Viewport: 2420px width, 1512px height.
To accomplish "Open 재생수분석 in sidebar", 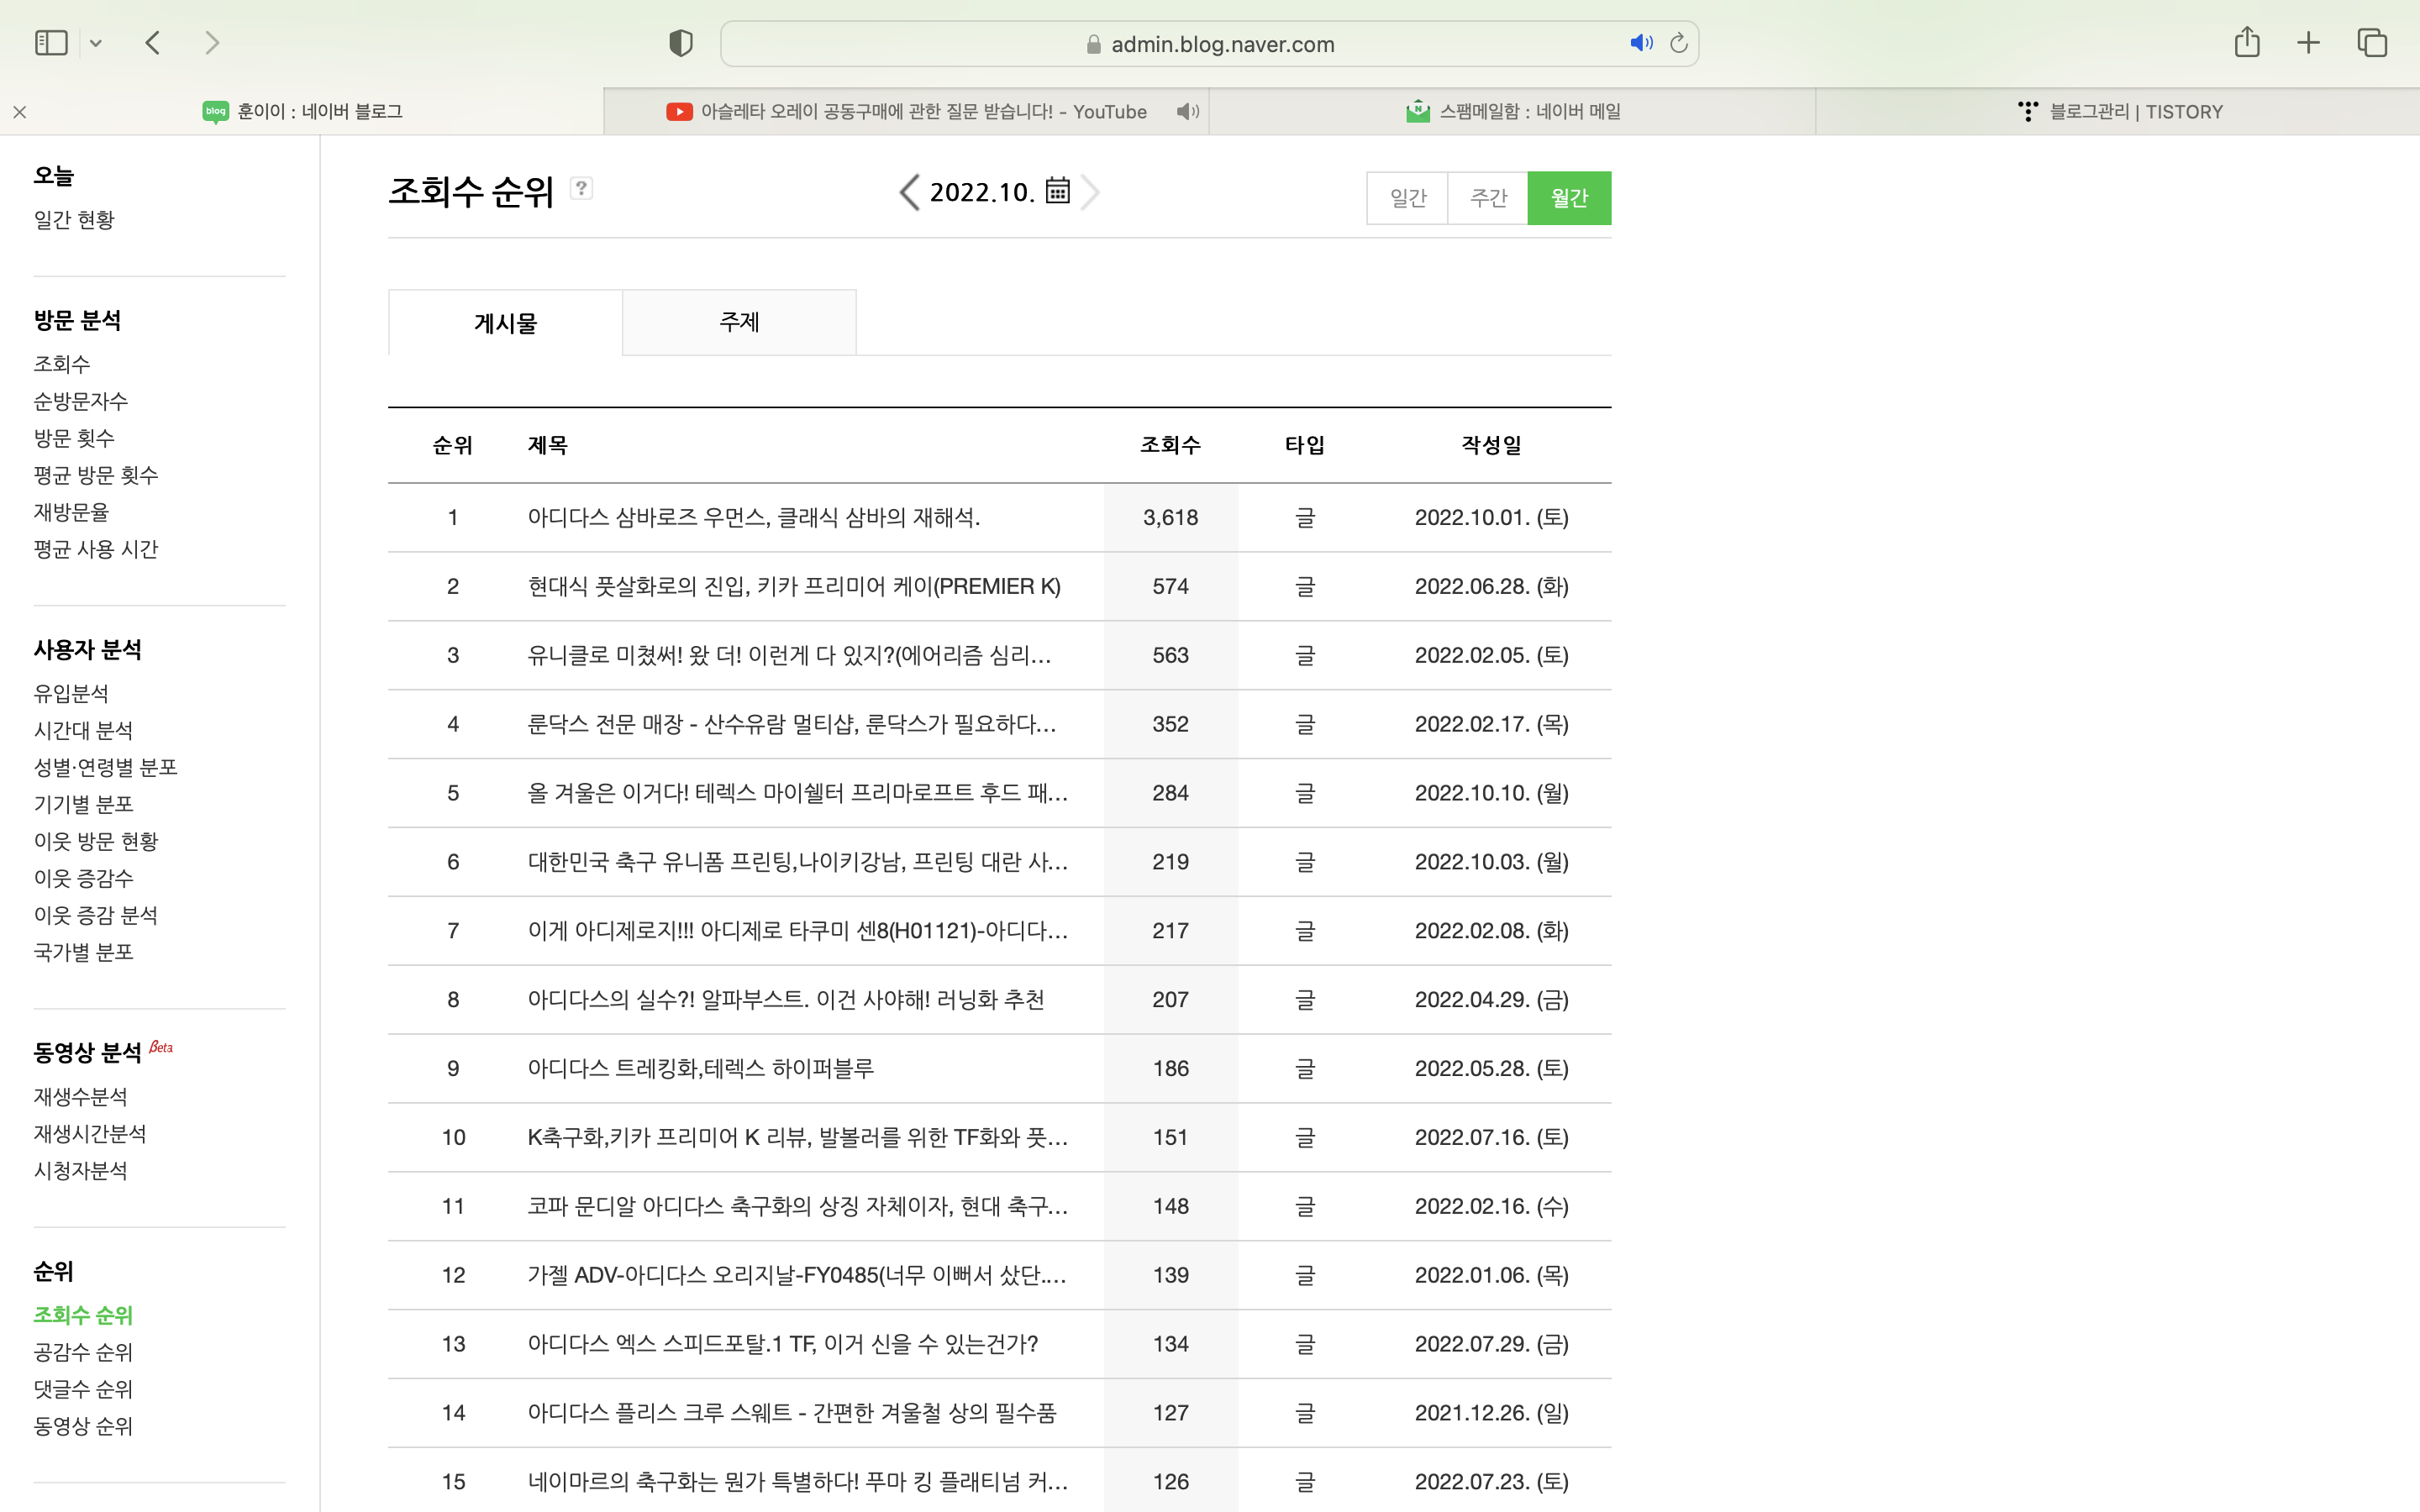I will [81, 1097].
